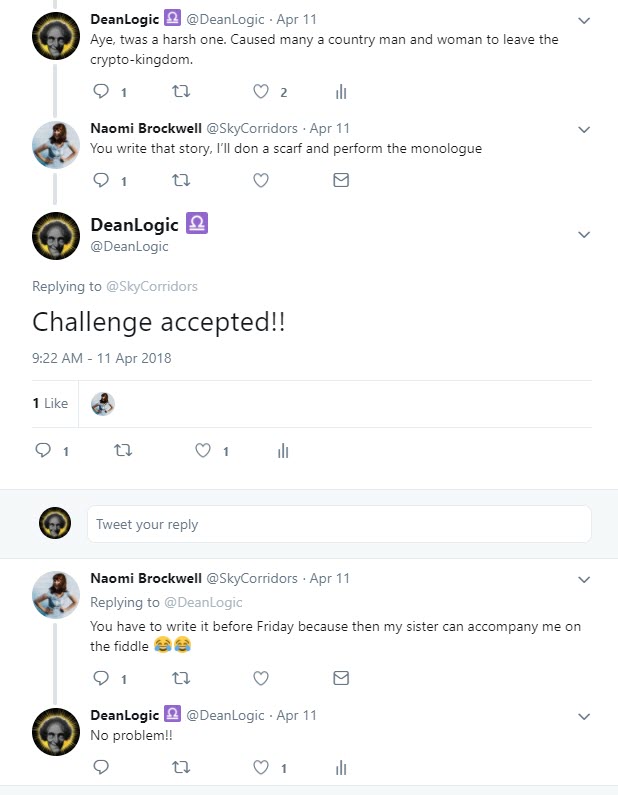
Task: View analytics for the "crypto-kingdom" tweet
Action: [341, 92]
